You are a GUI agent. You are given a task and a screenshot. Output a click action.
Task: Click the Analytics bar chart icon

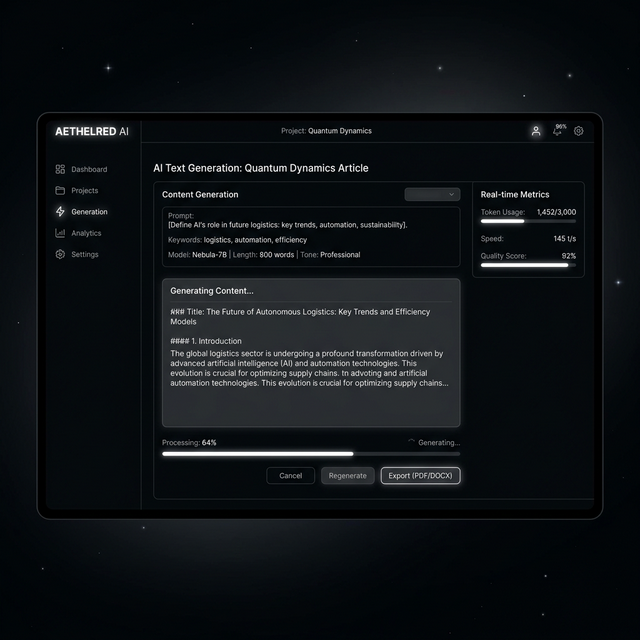click(60, 233)
